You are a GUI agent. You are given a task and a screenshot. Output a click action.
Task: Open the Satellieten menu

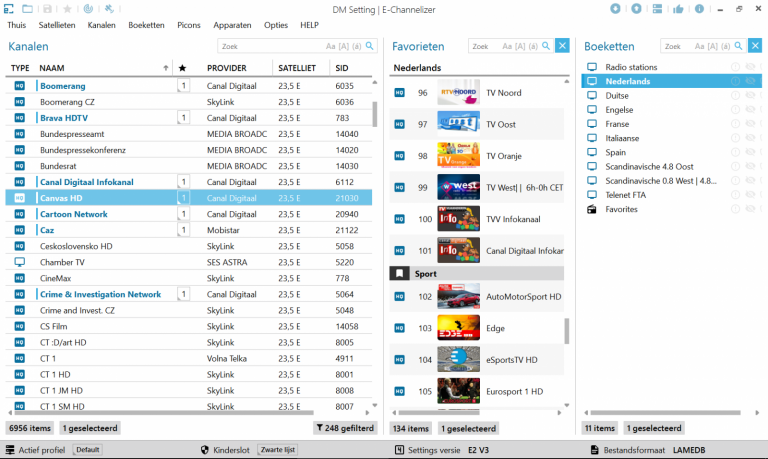click(56, 24)
